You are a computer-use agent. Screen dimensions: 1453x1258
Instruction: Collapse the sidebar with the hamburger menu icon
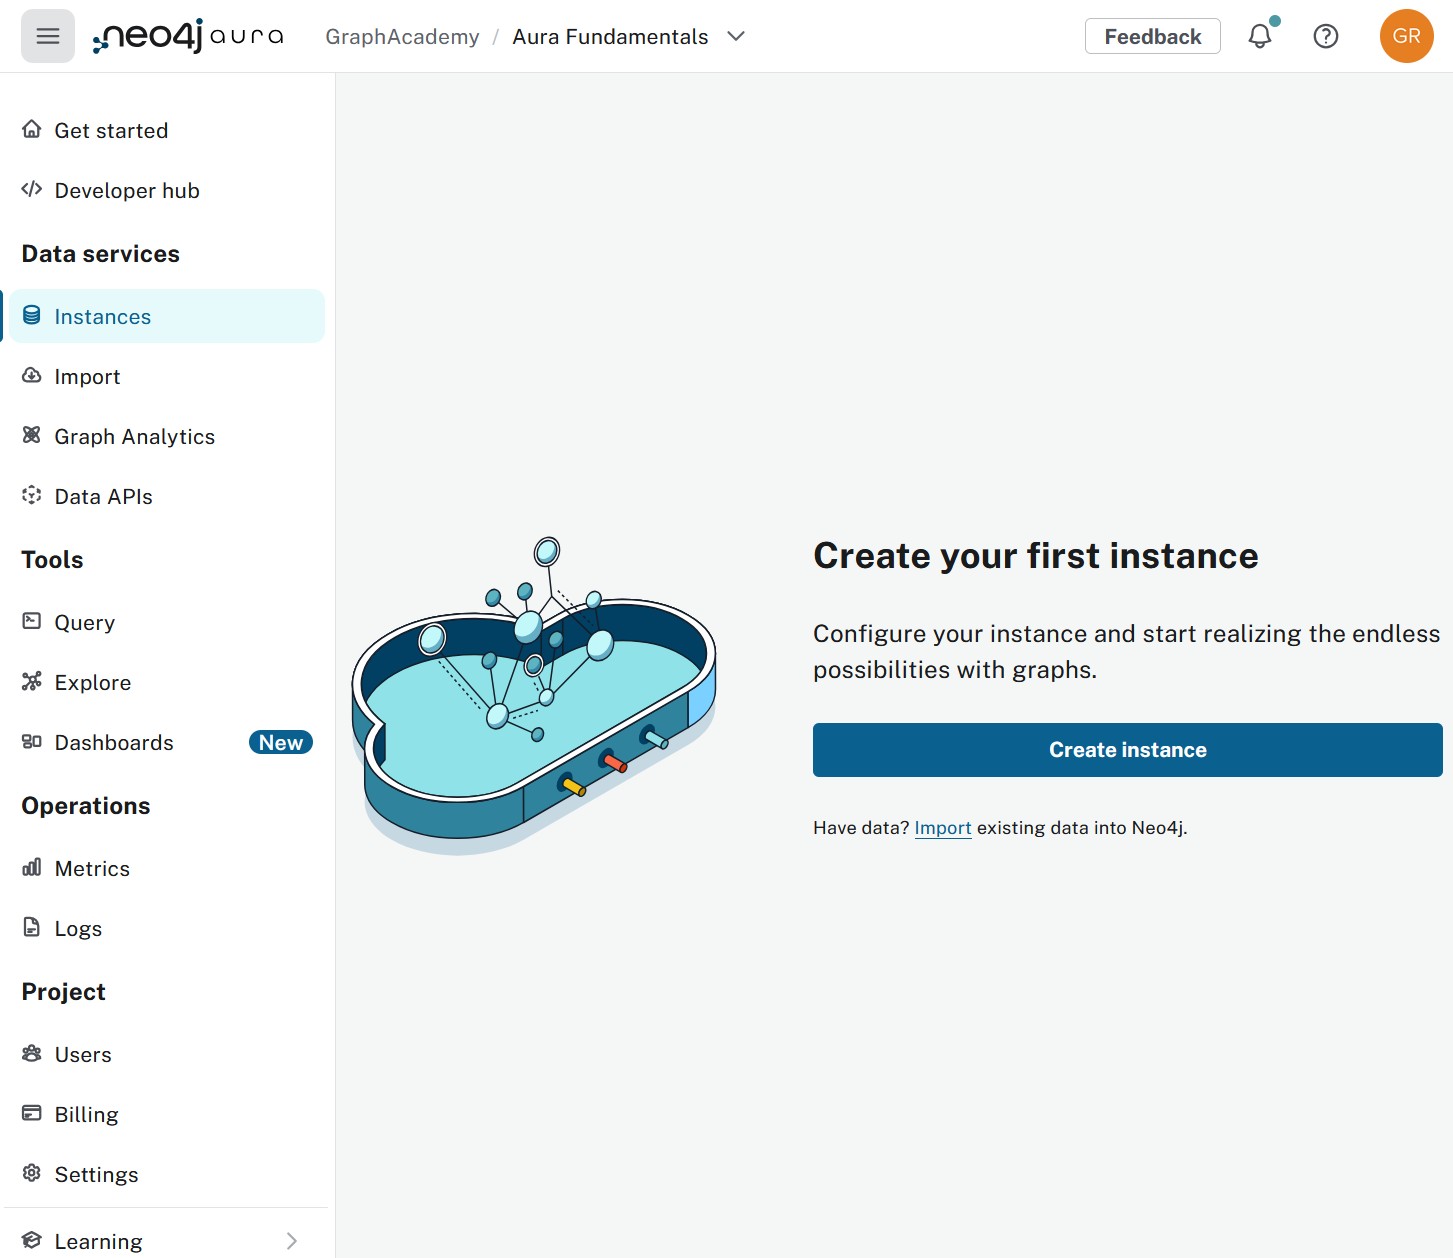click(48, 36)
